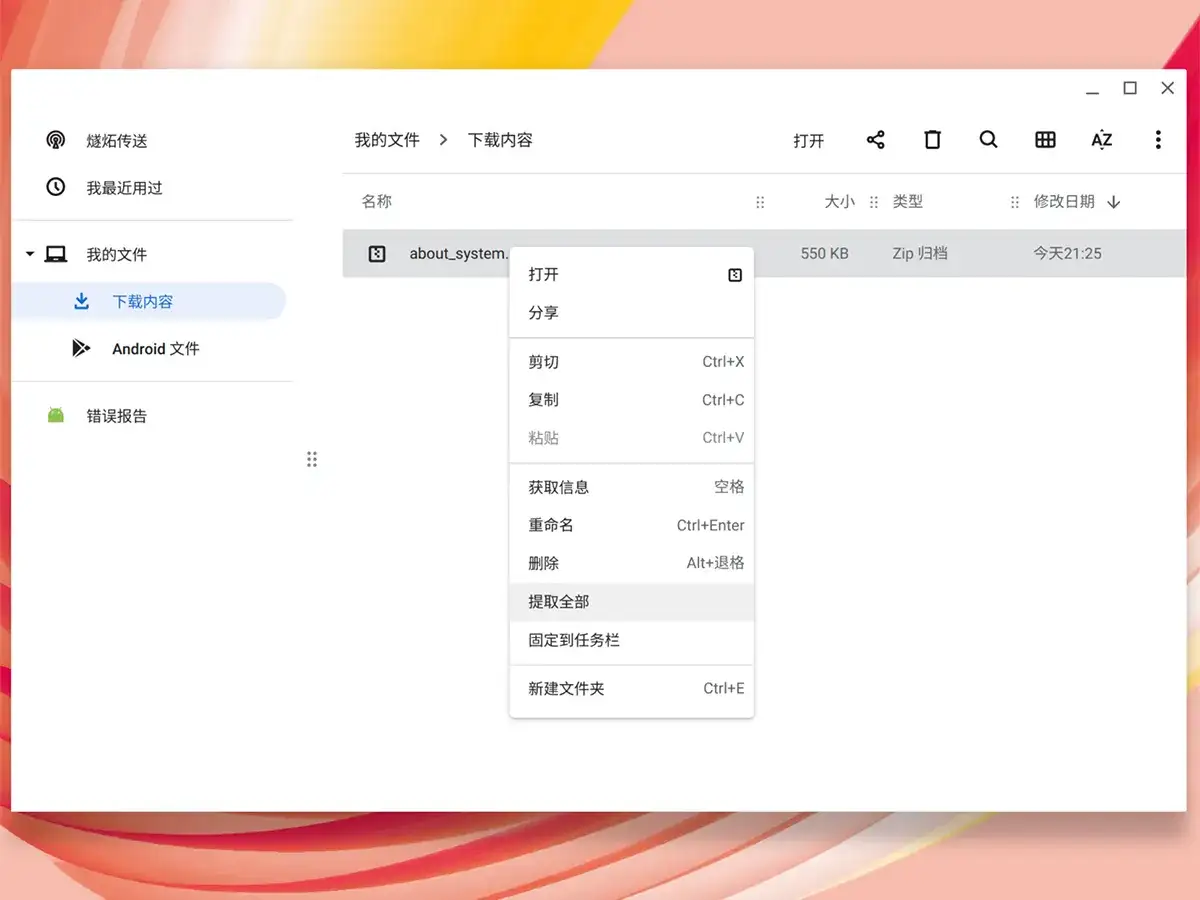This screenshot has width=1200, height=900.
Task: Click the zip icon beside 打开 in context menu
Action: (735, 275)
